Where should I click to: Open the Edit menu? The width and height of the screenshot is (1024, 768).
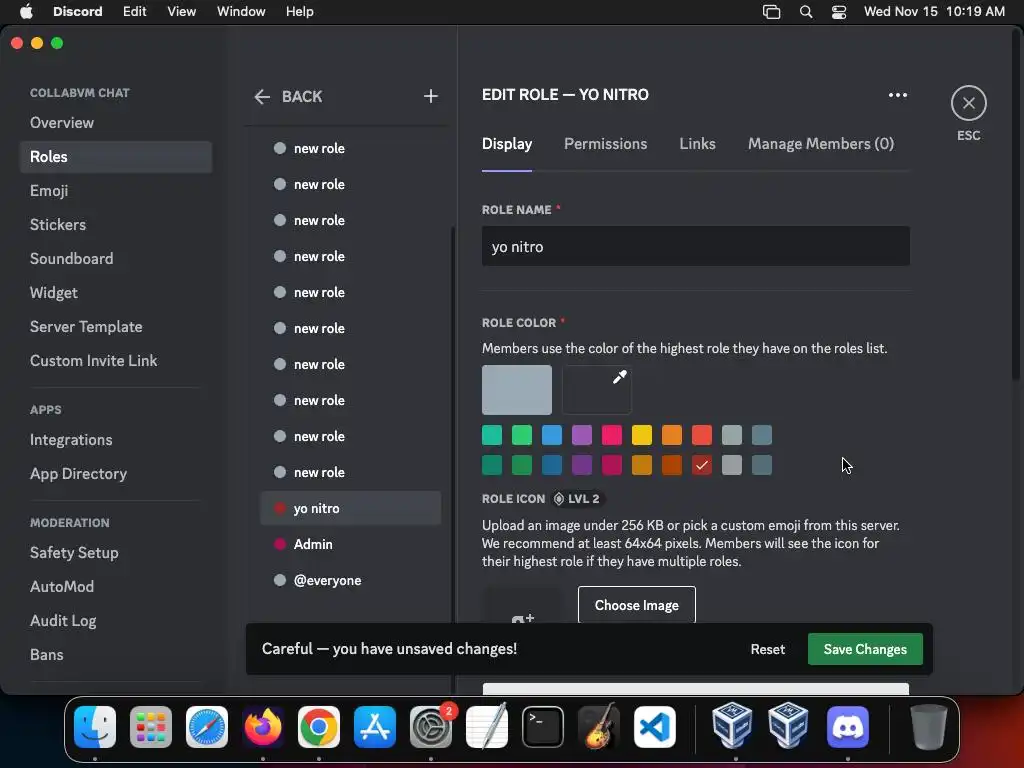[x=135, y=12]
